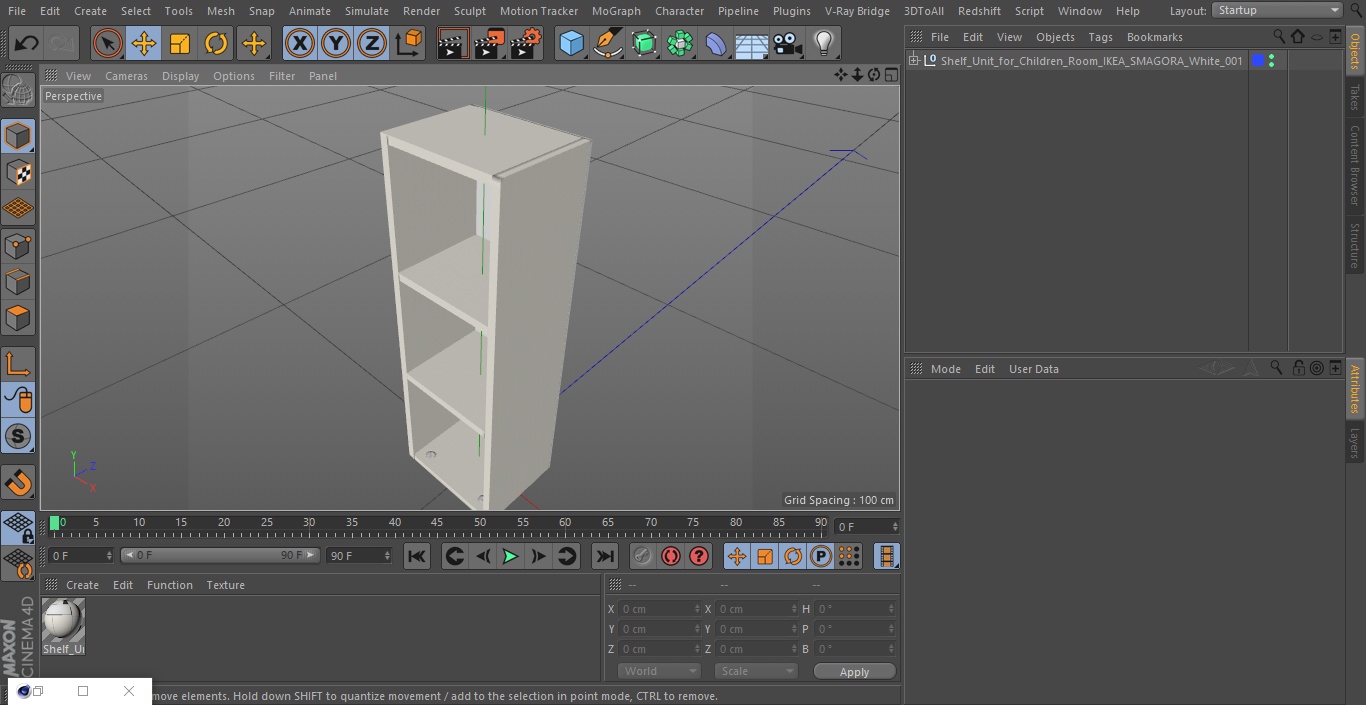Activate the Rotate tool
Image resolution: width=1366 pixels, height=705 pixels.
point(216,43)
